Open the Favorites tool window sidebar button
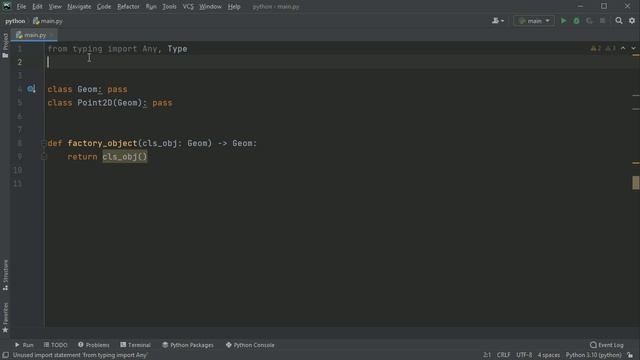 click(x=5, y=318)
